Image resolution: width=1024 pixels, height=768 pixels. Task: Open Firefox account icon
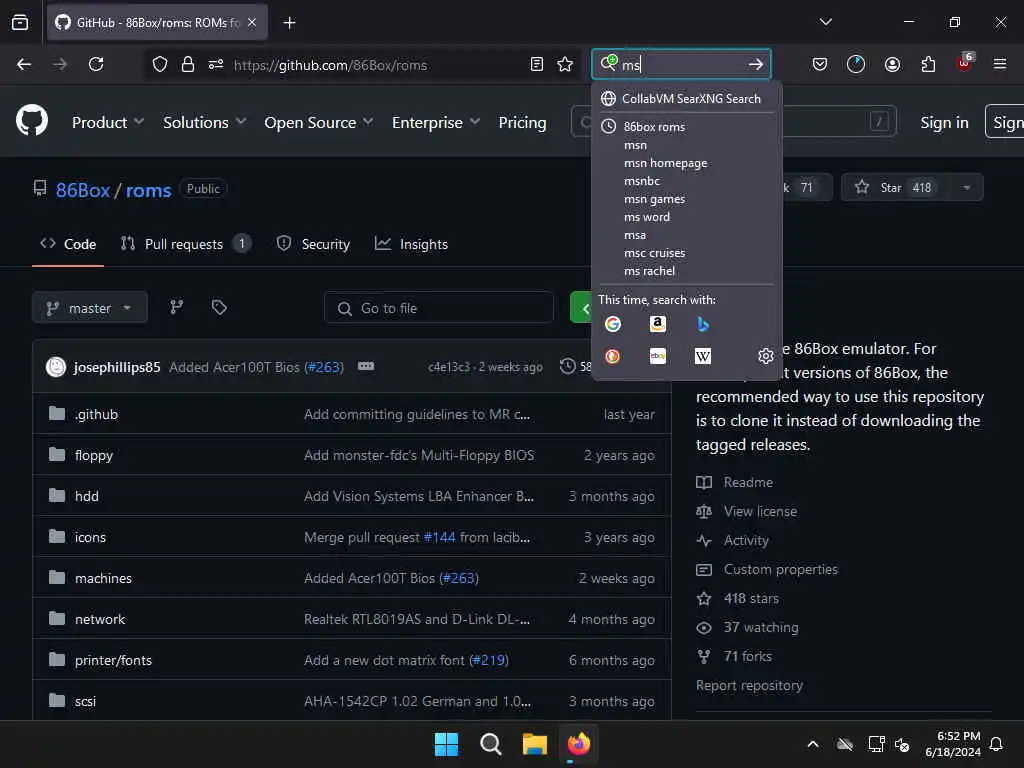coord(892,64)
